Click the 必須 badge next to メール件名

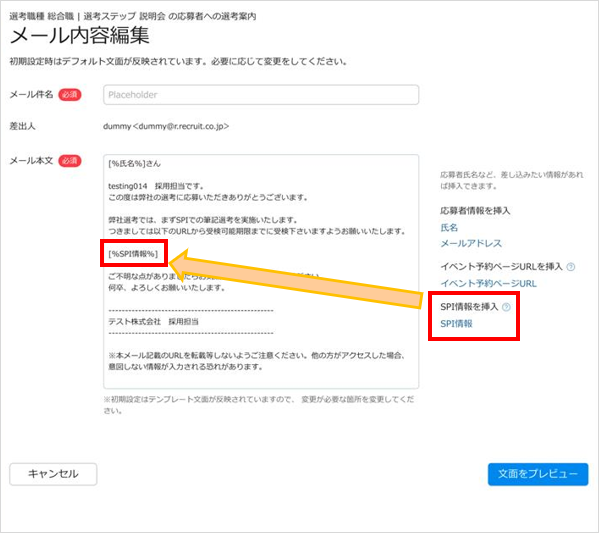click(70, 95)
